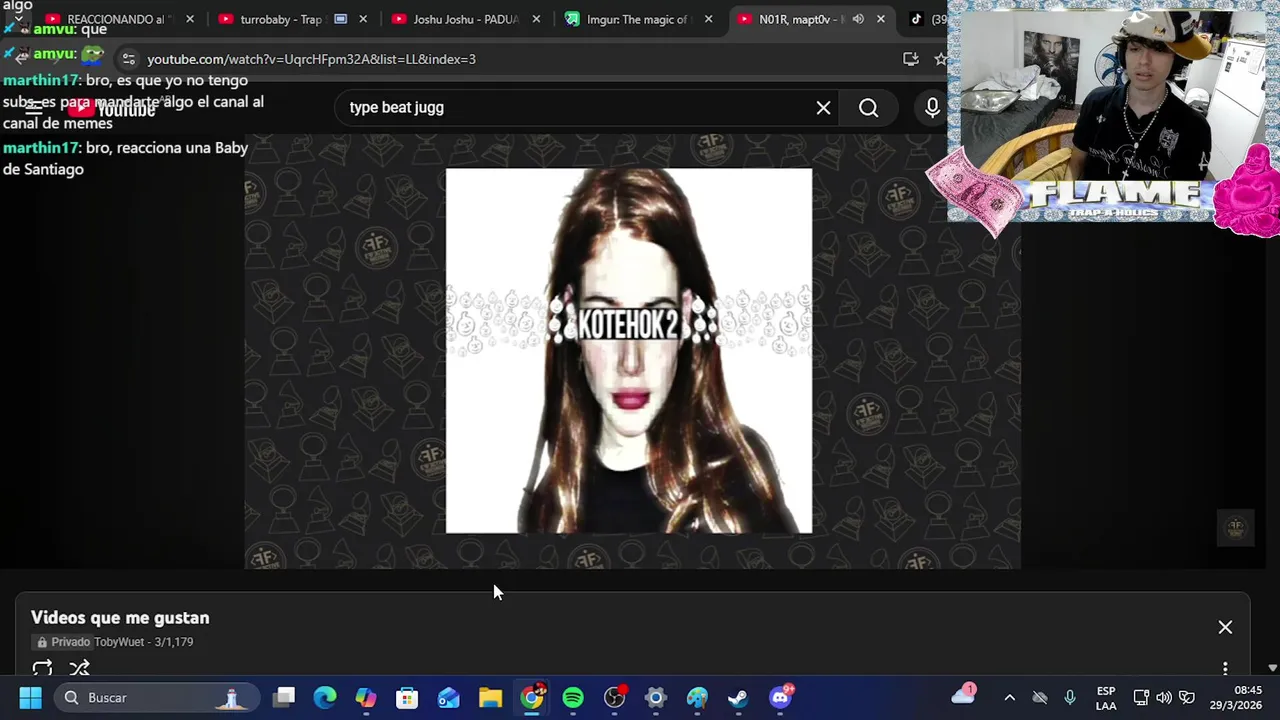Open the weather cloud notification in the tray

coord(963,696)
